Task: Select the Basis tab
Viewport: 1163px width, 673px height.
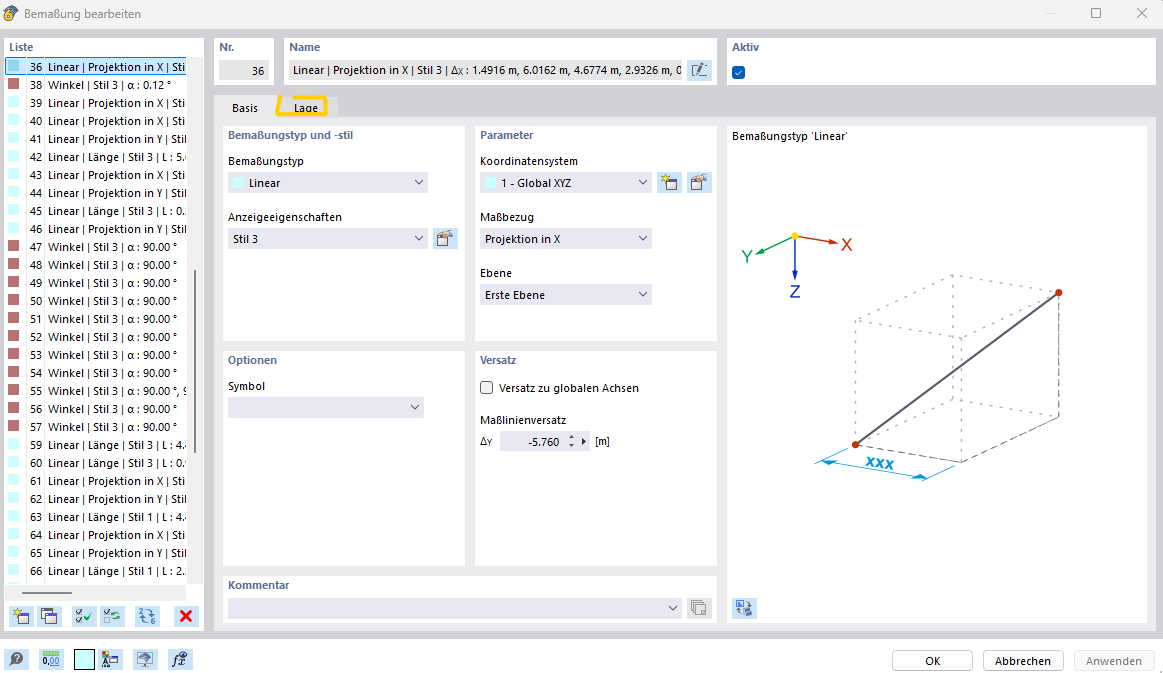Action: click(245, 107)
